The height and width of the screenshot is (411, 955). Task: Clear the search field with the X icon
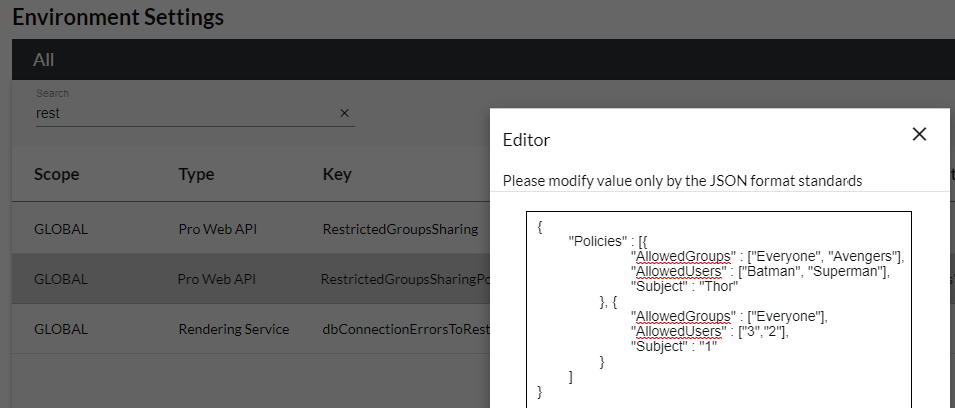[x=344, y=113]
